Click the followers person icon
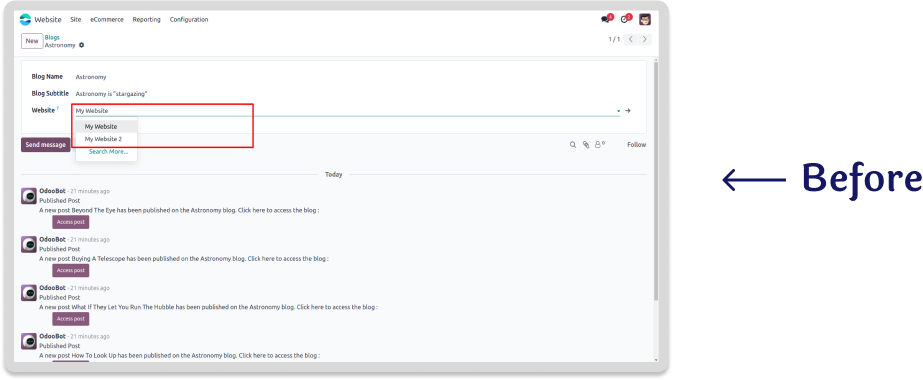This screenshot has width=923, height=380. tap(599, 145)
